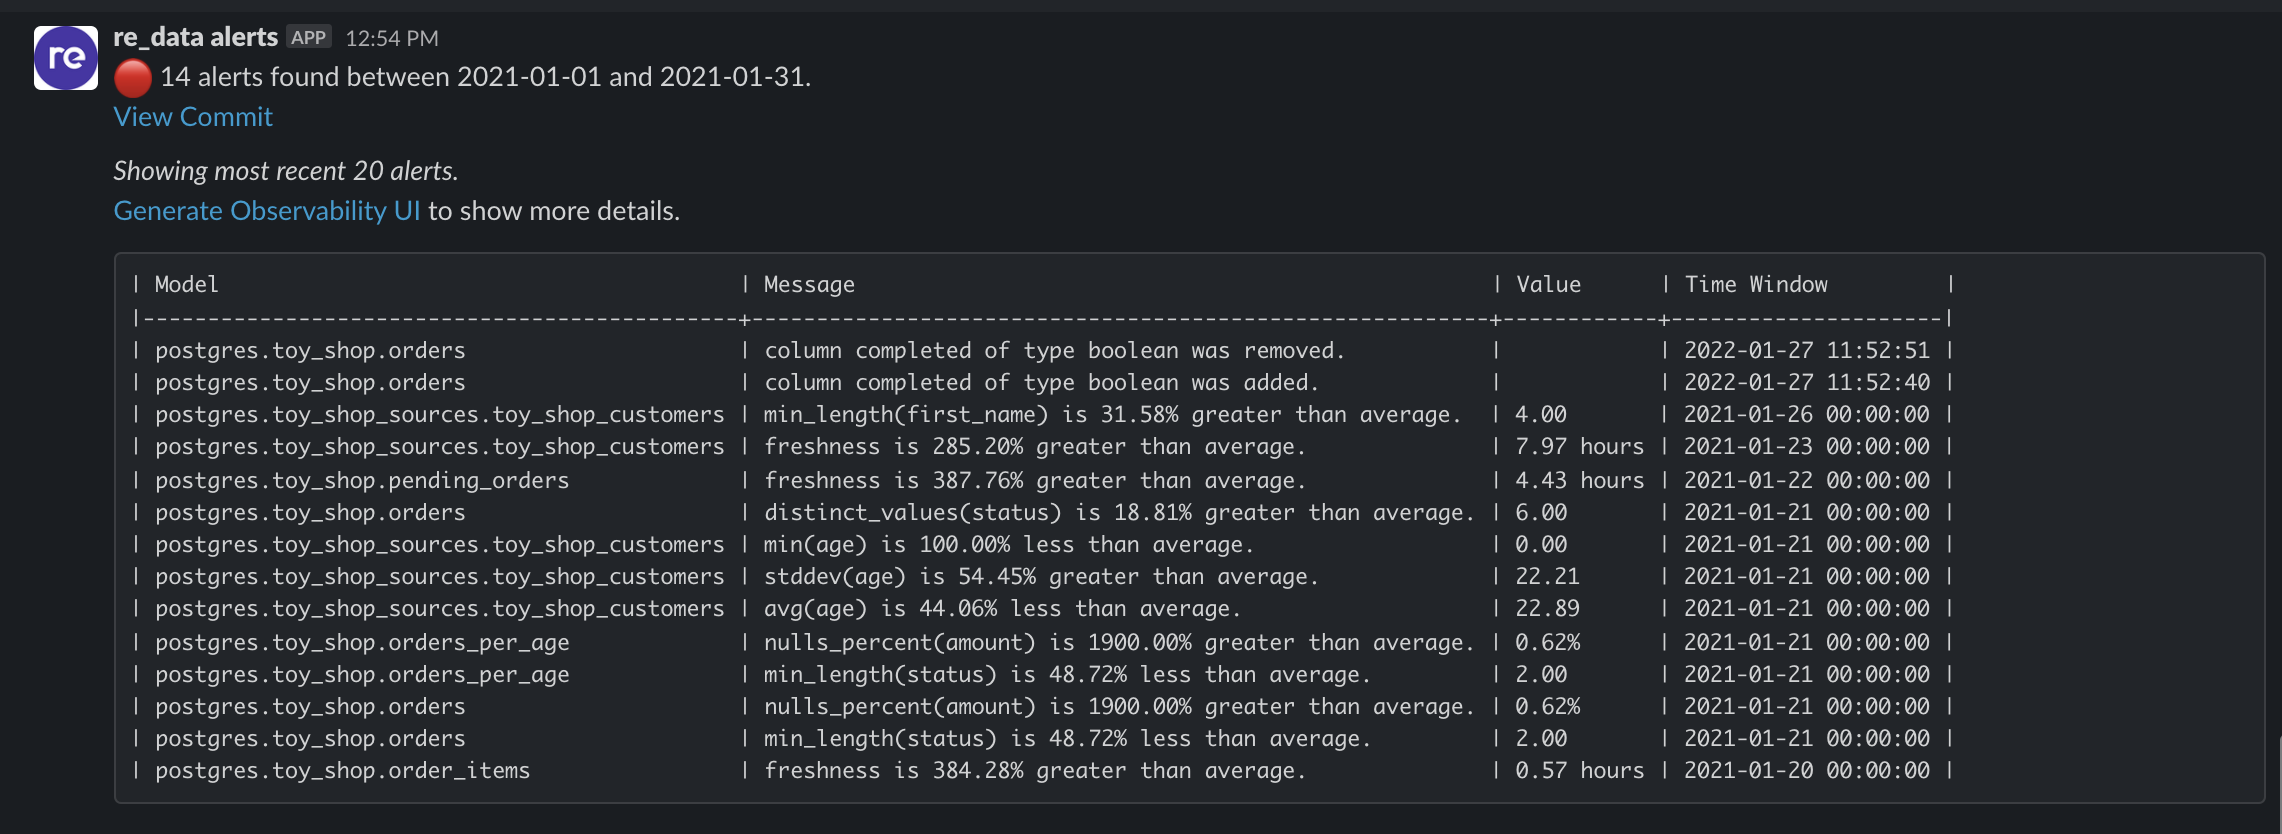Click message 'avg(age) is 44.06% less than average.'
The height and width of the screenshot is (834, 2282).
(1002, 609)
